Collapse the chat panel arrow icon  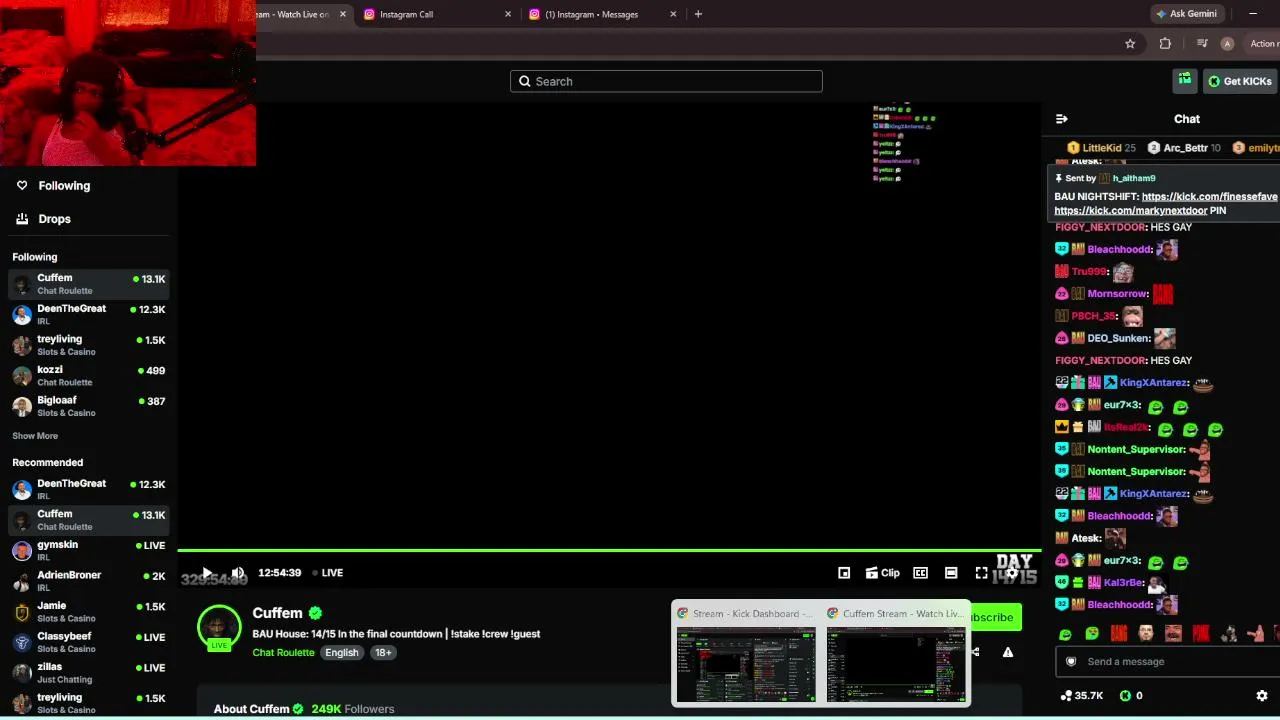click(x=1062, y=119)
